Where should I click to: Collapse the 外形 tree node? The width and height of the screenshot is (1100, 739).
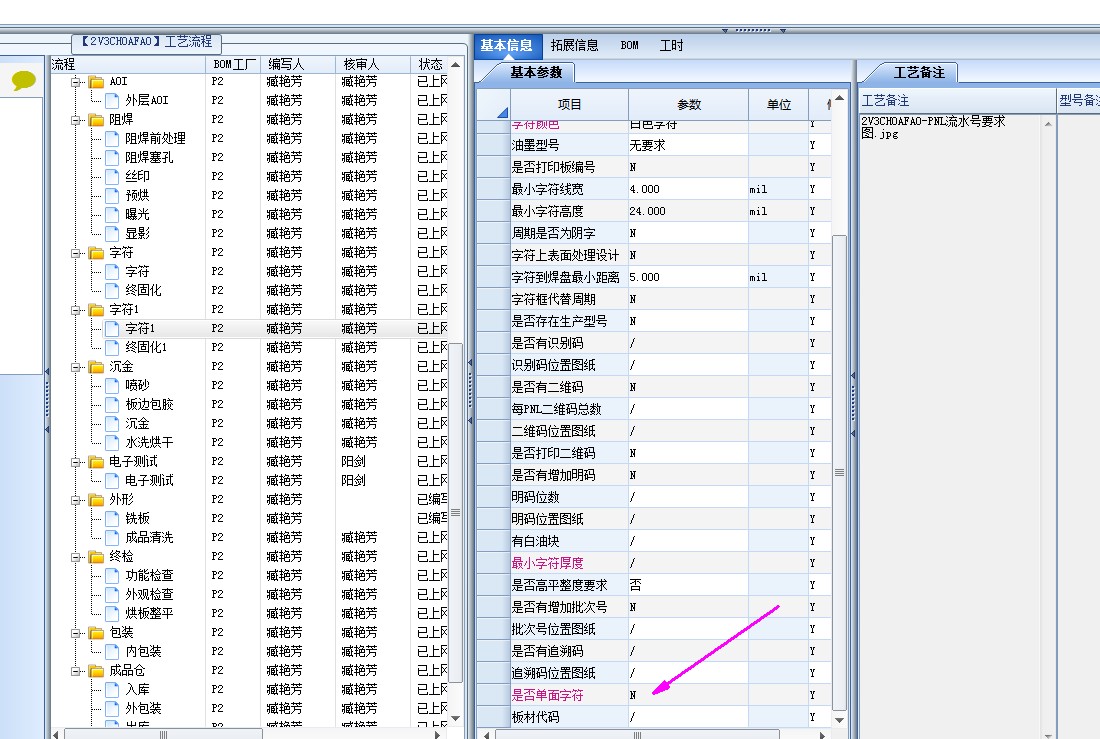(76, 500)
